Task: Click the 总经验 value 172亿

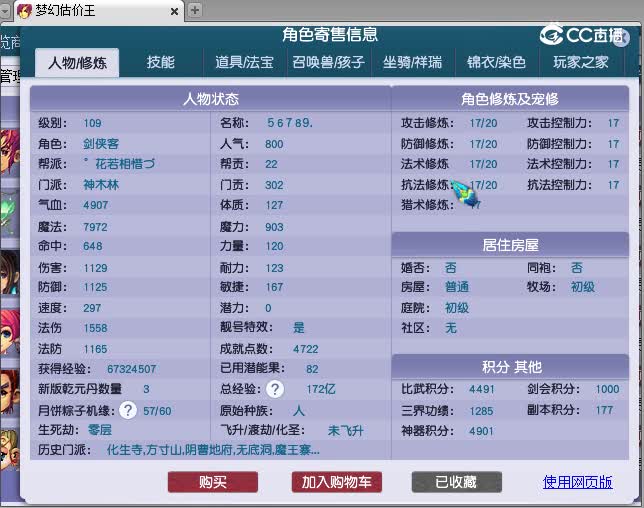Action: click(321, 389)
